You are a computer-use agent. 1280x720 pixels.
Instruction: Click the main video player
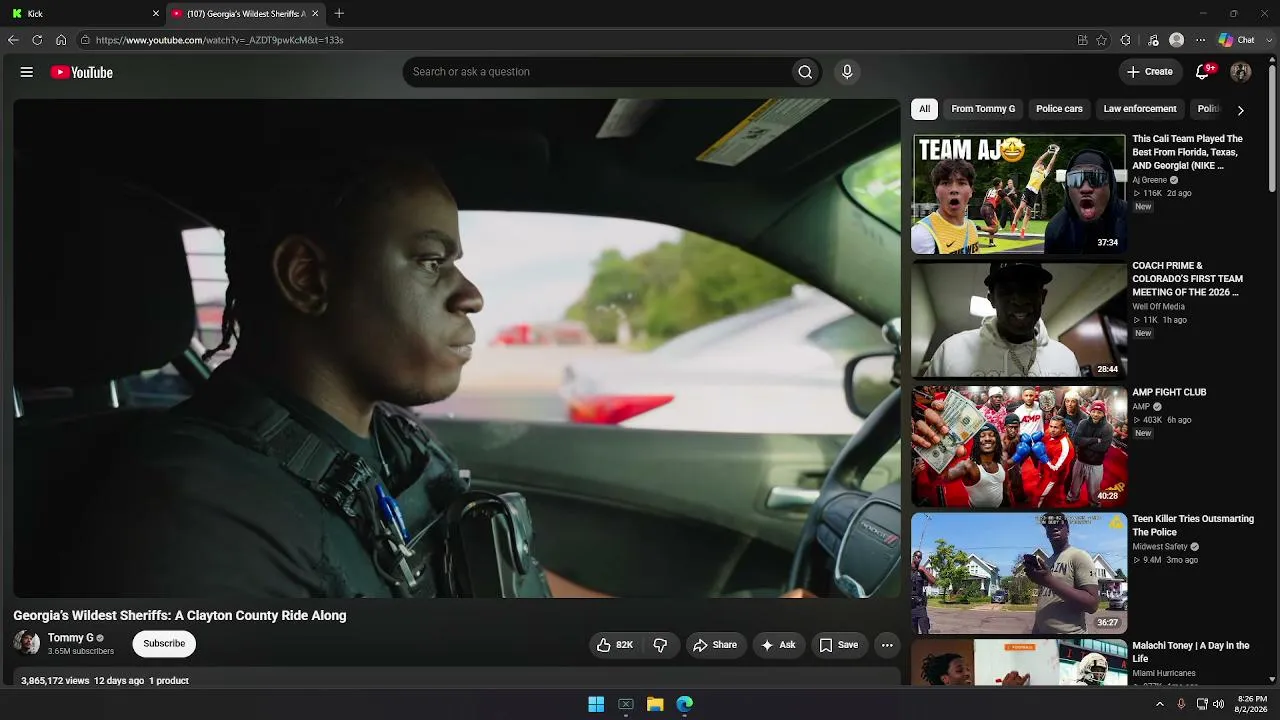457,348
